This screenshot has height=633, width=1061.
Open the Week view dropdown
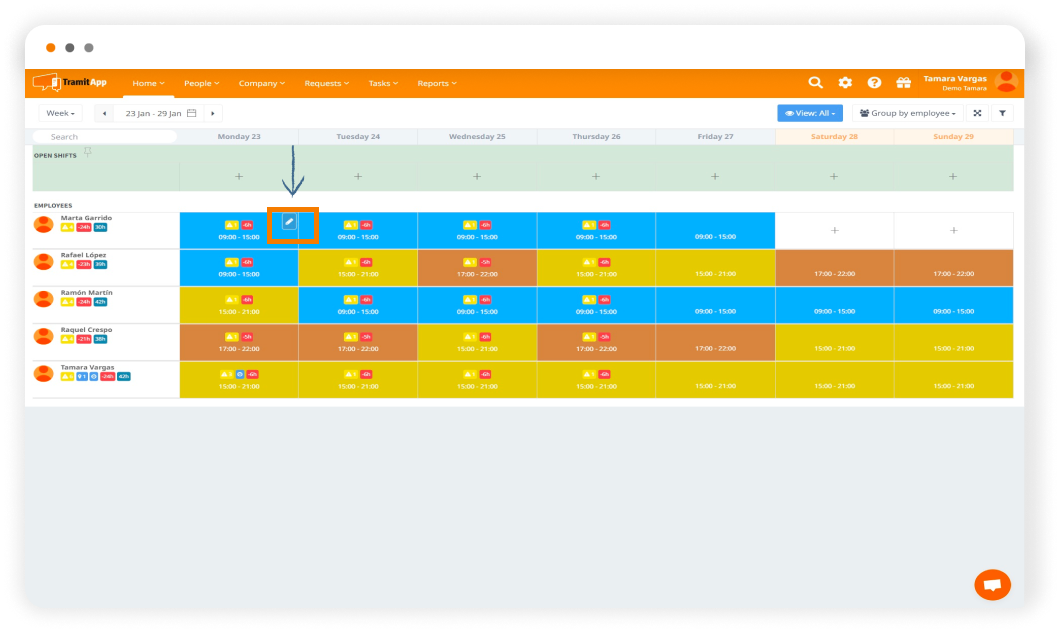[x=61, y=114]
